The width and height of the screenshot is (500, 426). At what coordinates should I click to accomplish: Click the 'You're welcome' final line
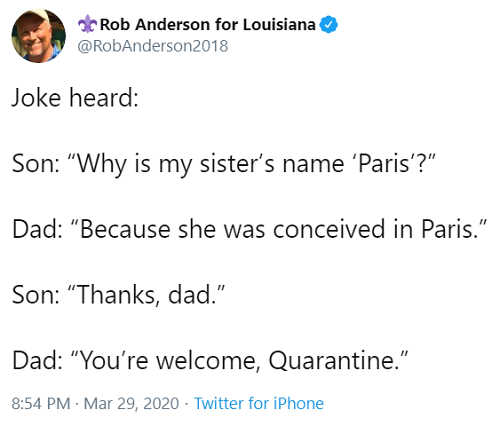pyautogui.click(x=210, y=360)
